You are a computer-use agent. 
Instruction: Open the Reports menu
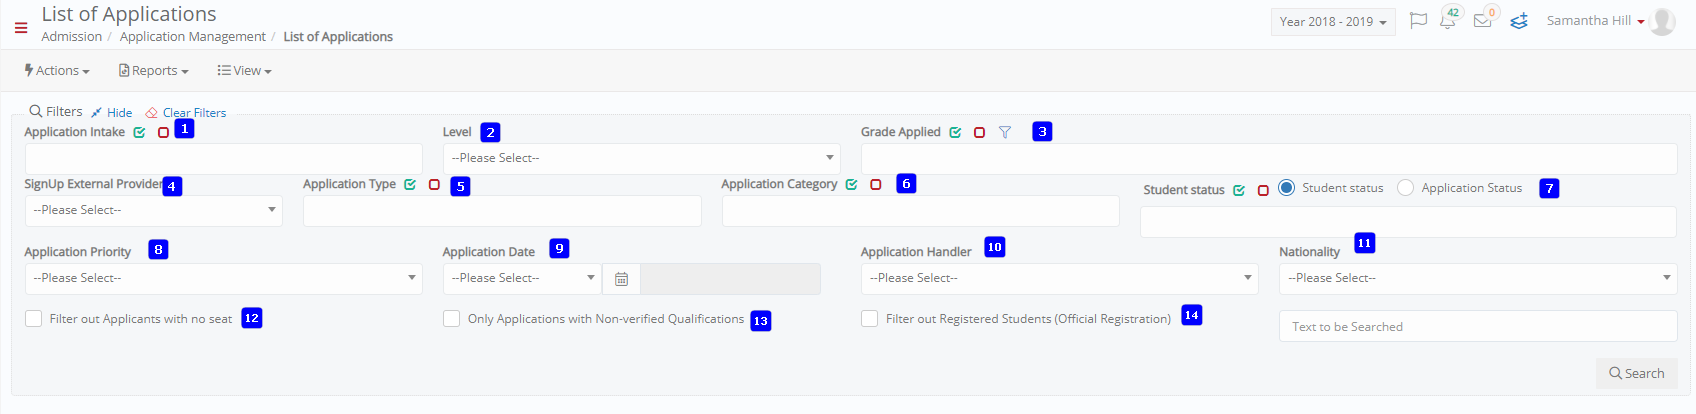154,71
